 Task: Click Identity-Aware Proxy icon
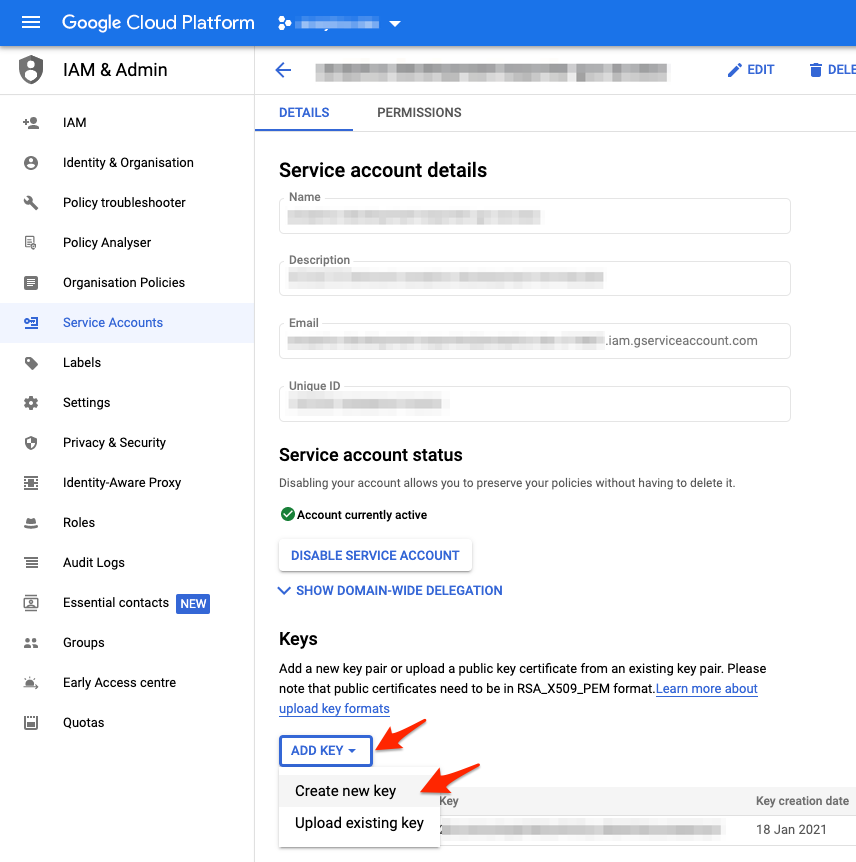31,483
